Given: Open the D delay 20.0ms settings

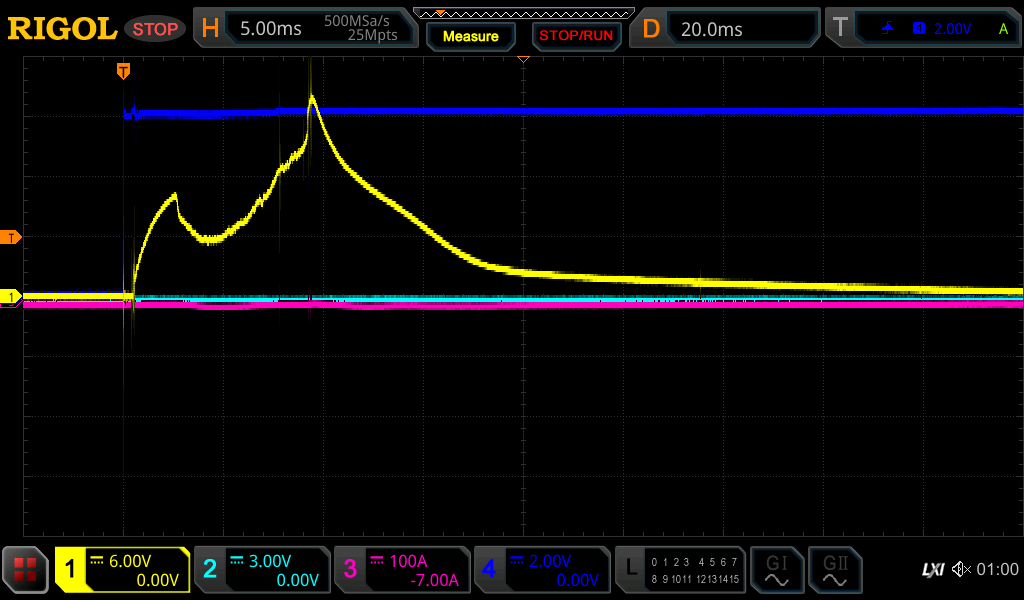Looking at the screenshot, I should tap(727, 29).
